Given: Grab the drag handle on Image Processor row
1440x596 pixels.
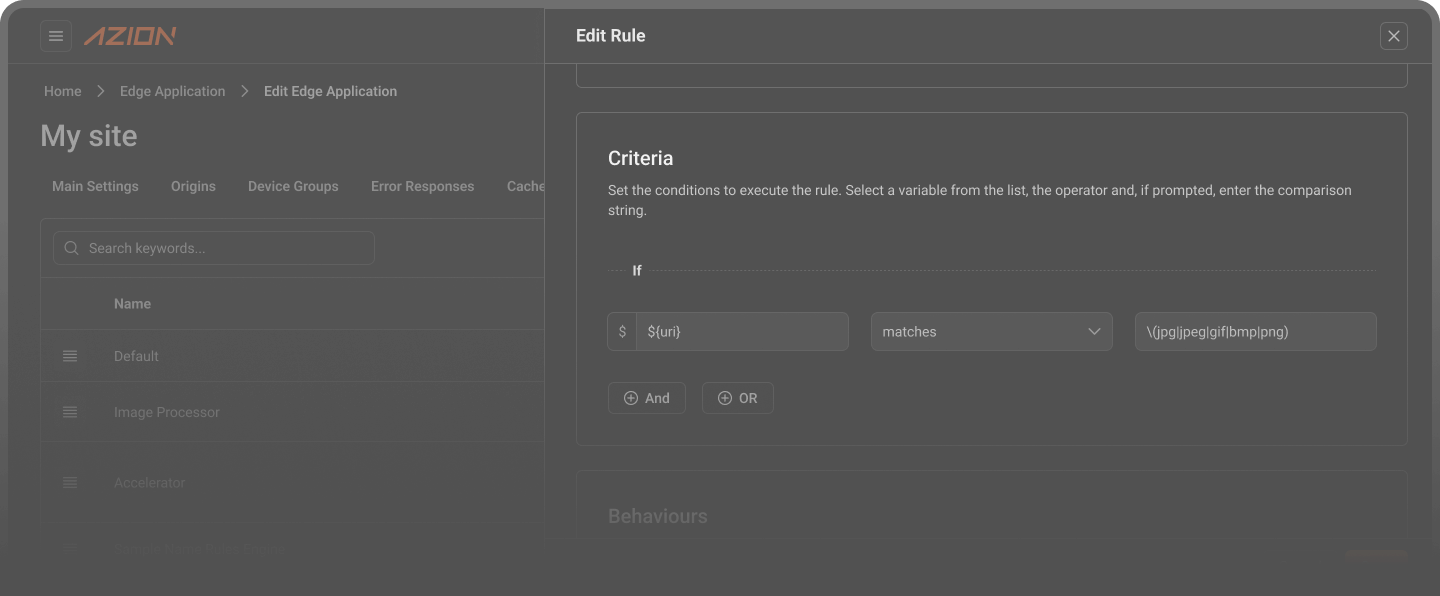Looking at the screenshot, I should [x=70, y=412].
